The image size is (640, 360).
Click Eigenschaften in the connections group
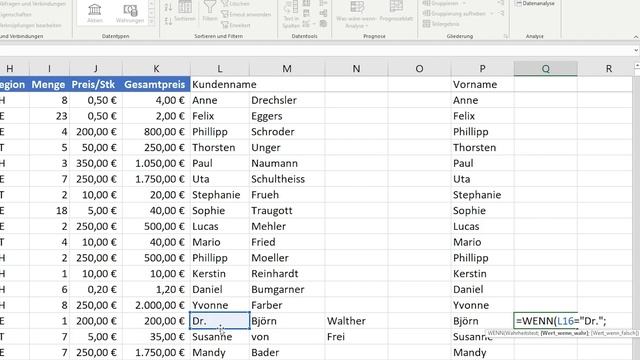(16, 14)
